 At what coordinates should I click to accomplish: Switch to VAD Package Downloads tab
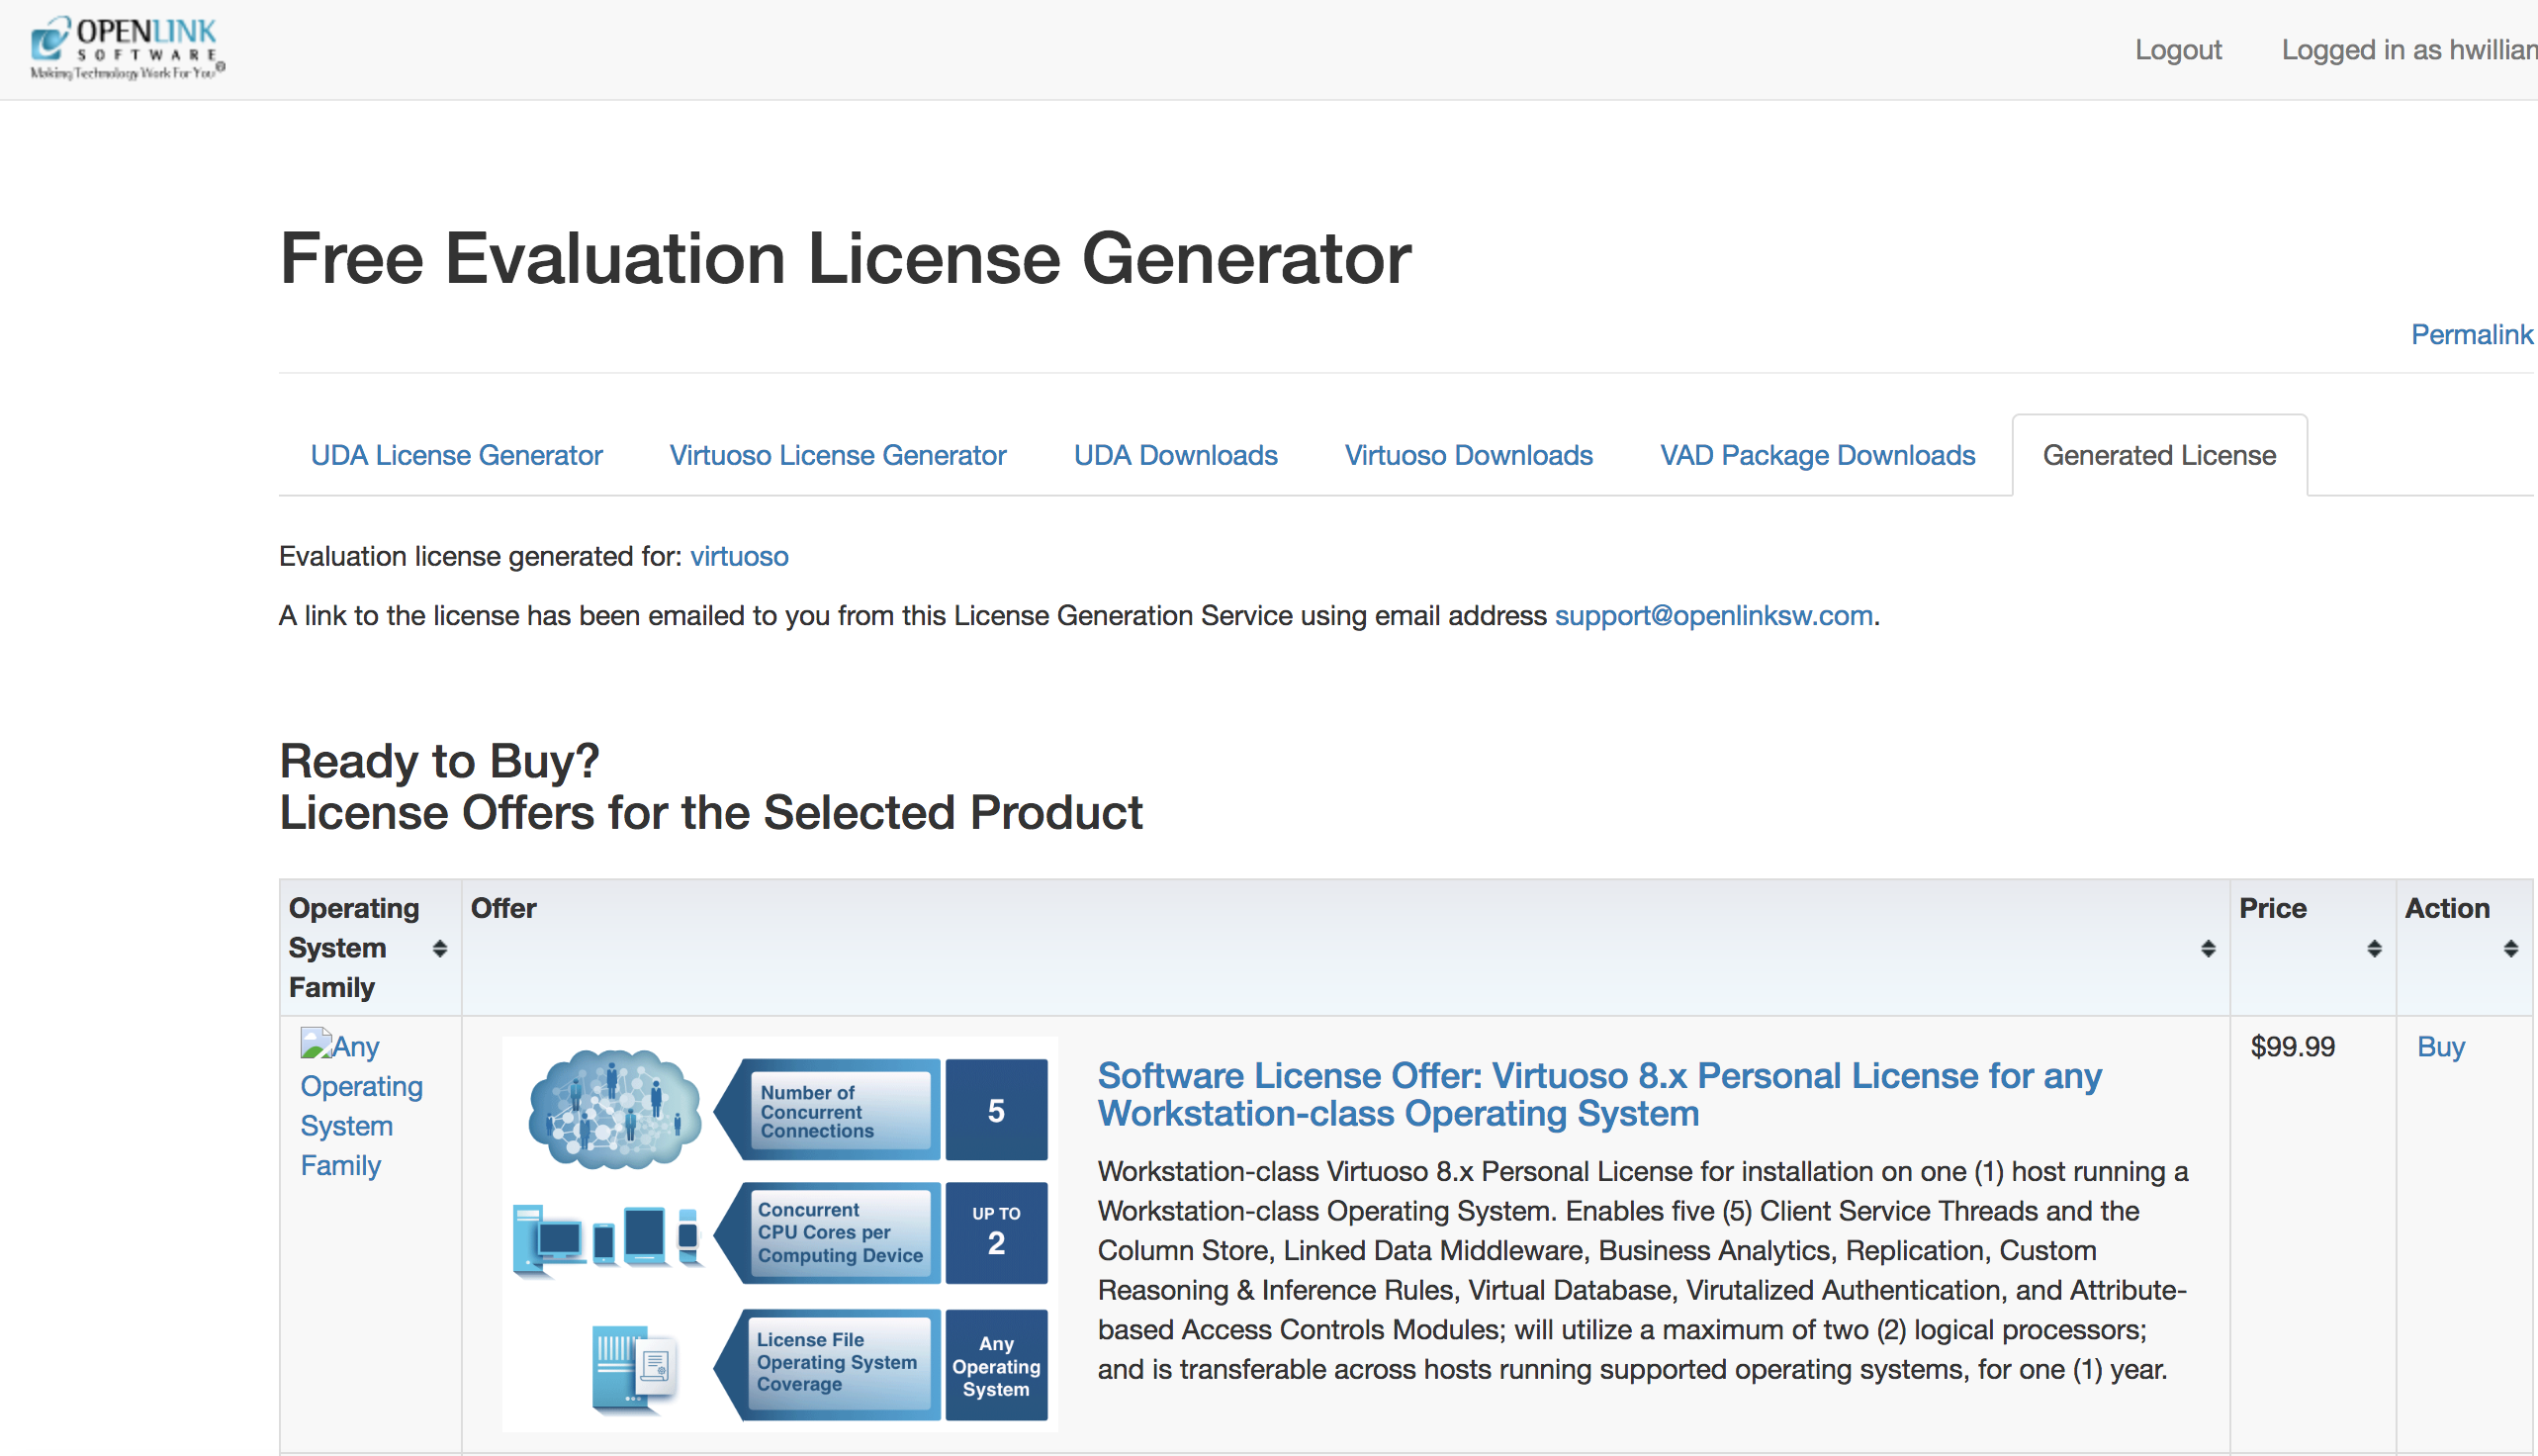click(1817, 455)
